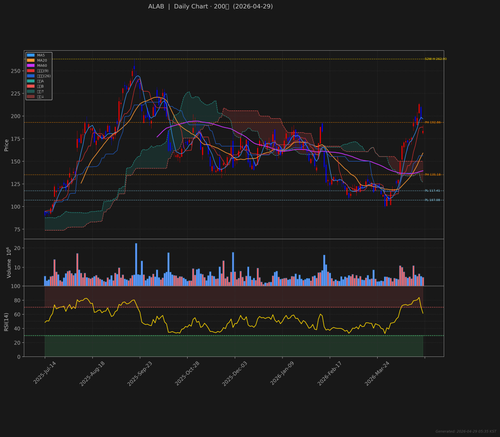The height and width of the screenshot is (437, 500).
Task: Click the ALAB Daily Chart title
Action: point(210,6)
